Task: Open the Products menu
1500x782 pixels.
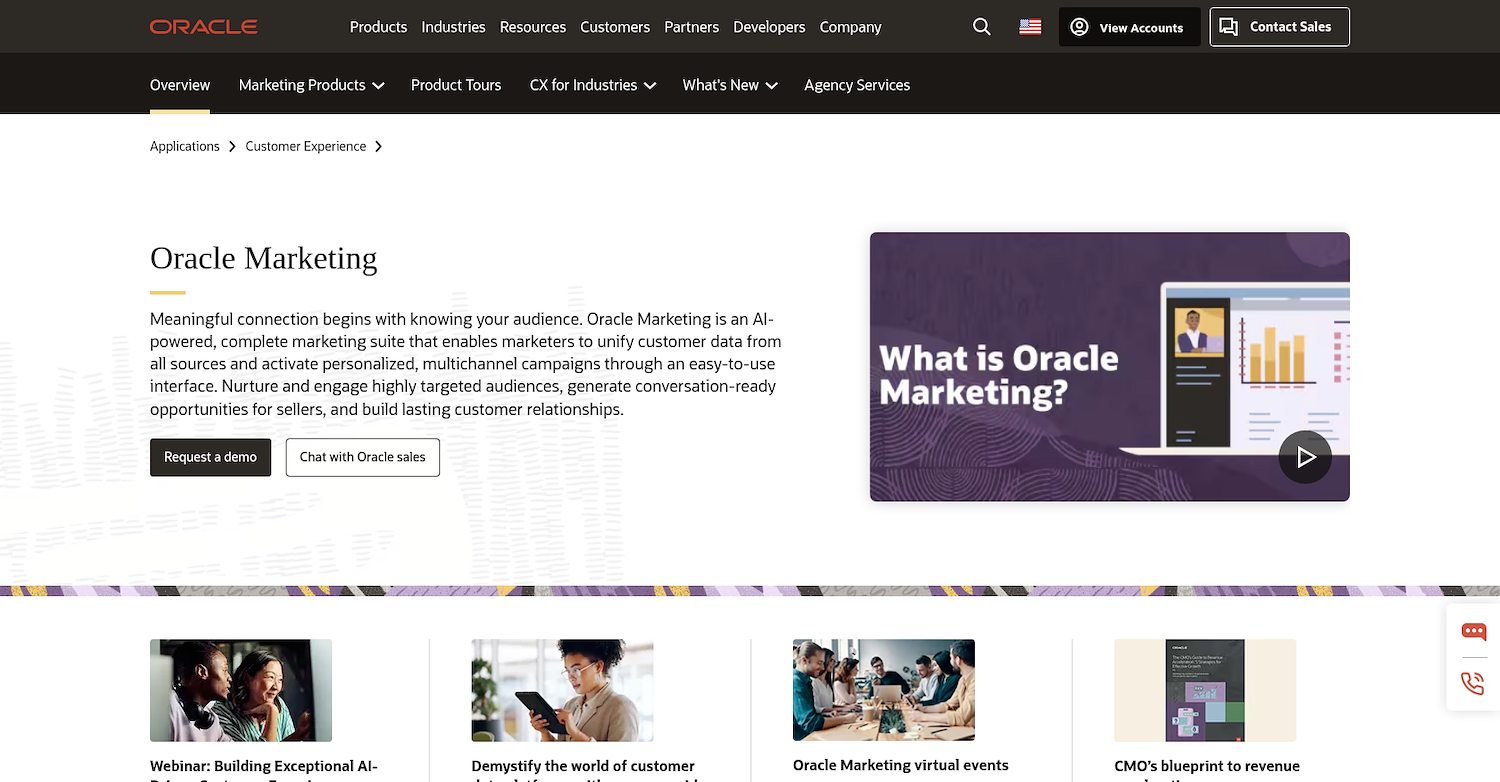Action: tap(378, 27)
